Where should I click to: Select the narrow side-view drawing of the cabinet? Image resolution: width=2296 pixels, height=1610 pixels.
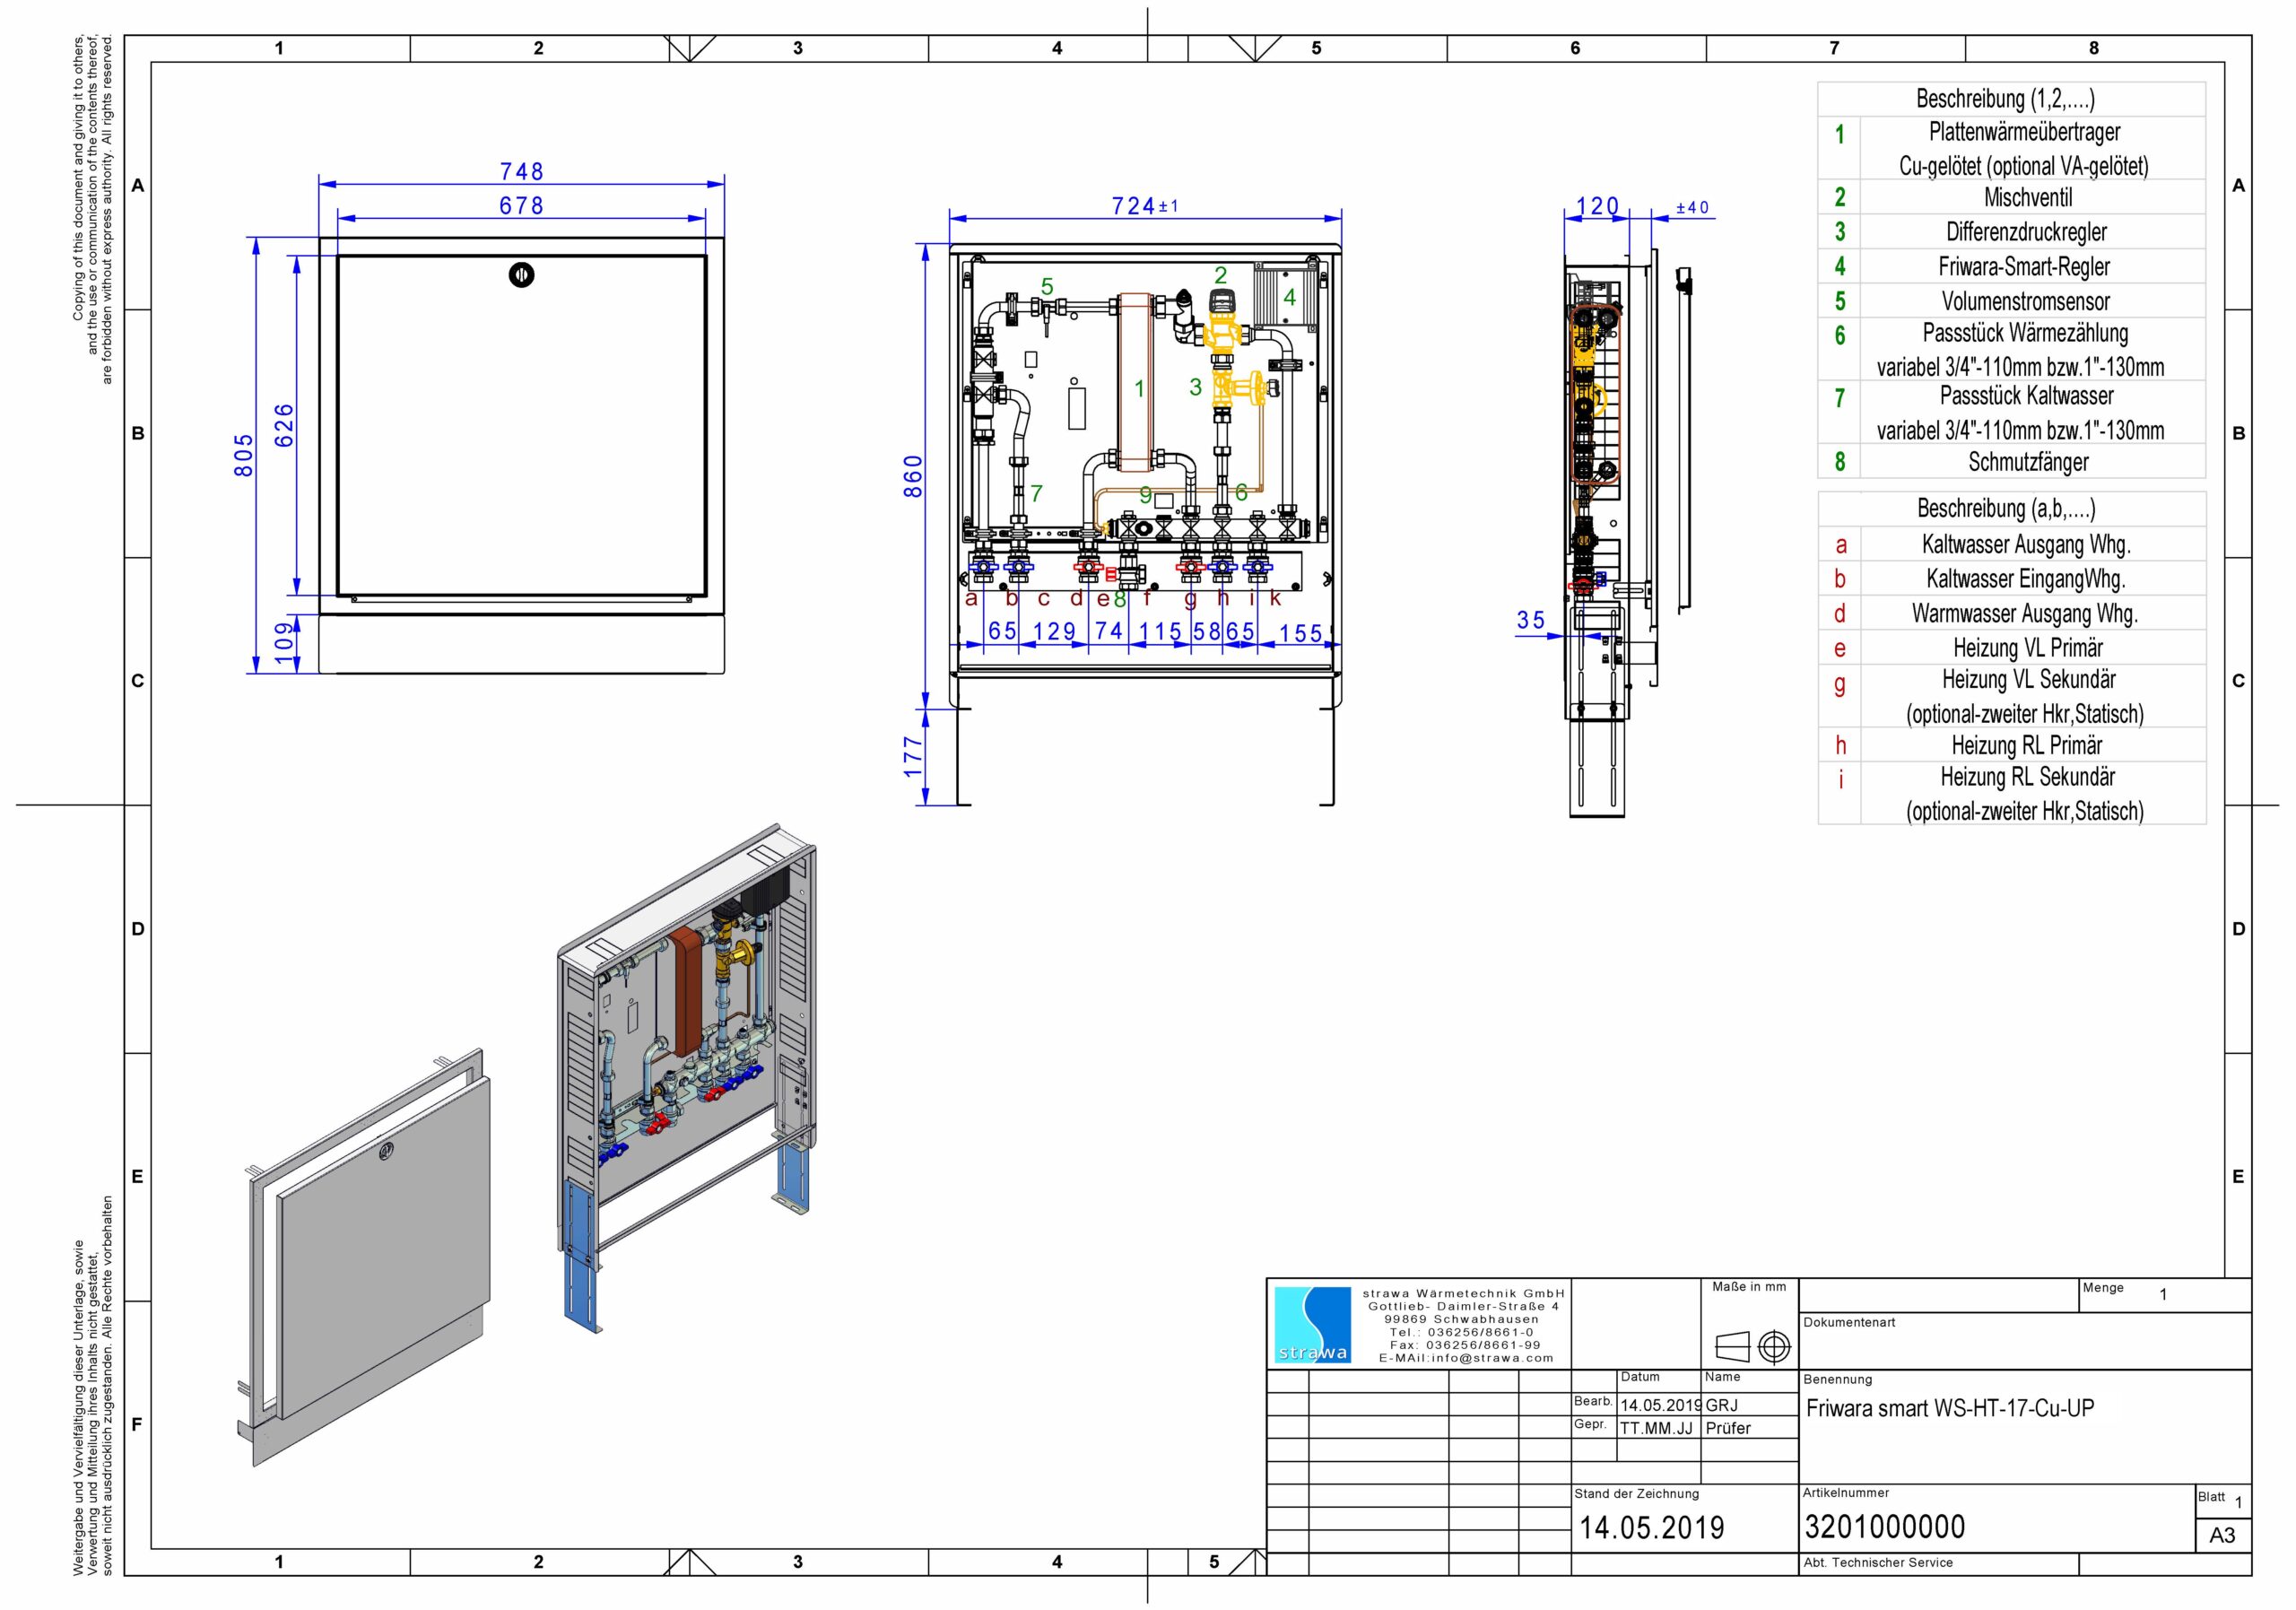[1627, 534]
